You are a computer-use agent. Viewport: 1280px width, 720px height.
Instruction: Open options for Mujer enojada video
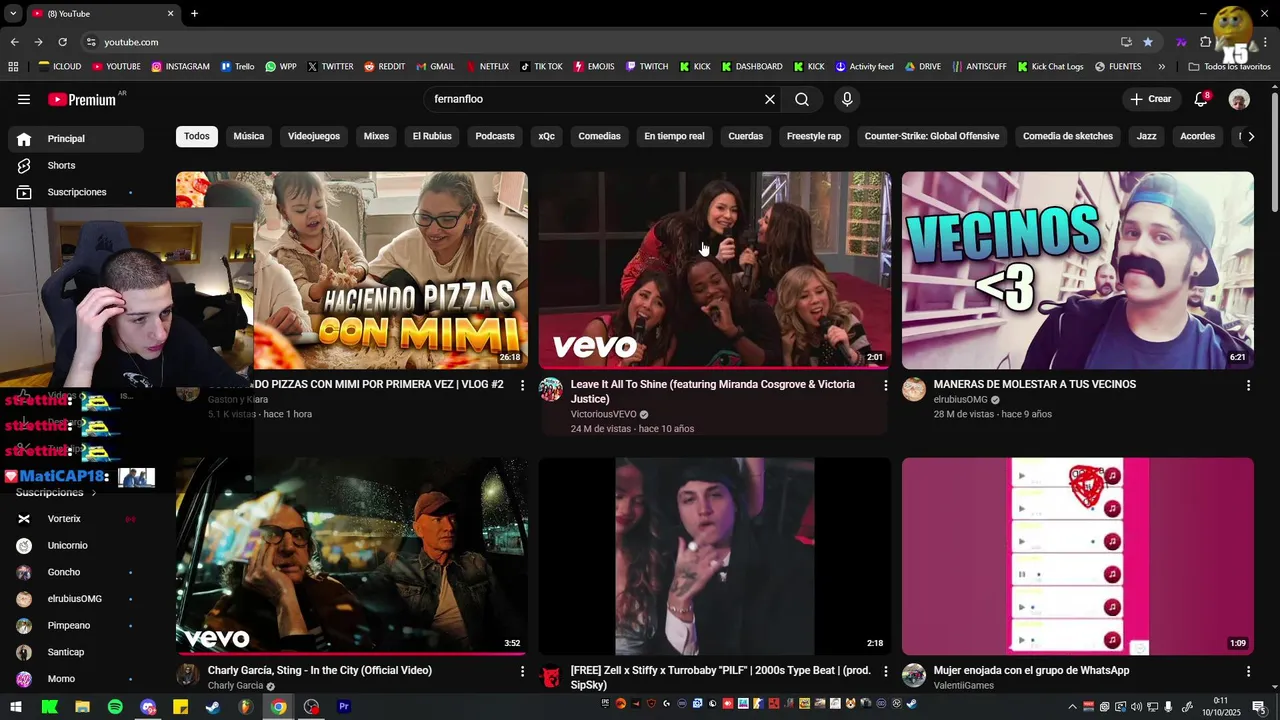1248,671
